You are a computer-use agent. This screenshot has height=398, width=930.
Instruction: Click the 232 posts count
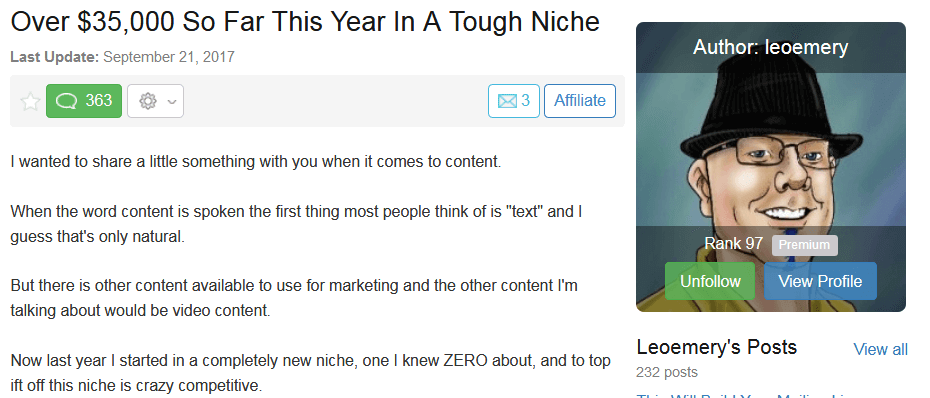click(667, 372)
